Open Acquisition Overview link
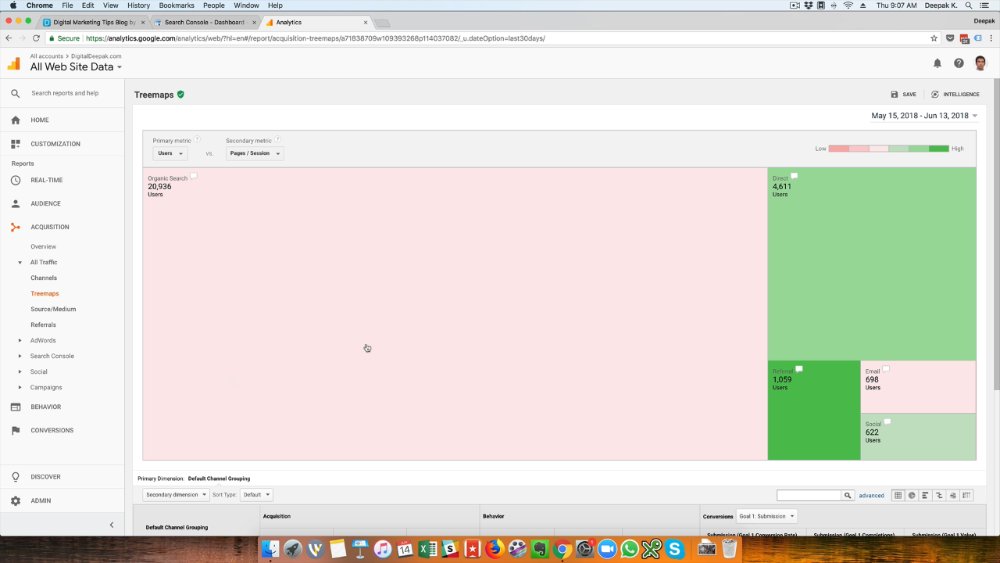Screen dimensions: 1000x563 (x=43, y=247)
